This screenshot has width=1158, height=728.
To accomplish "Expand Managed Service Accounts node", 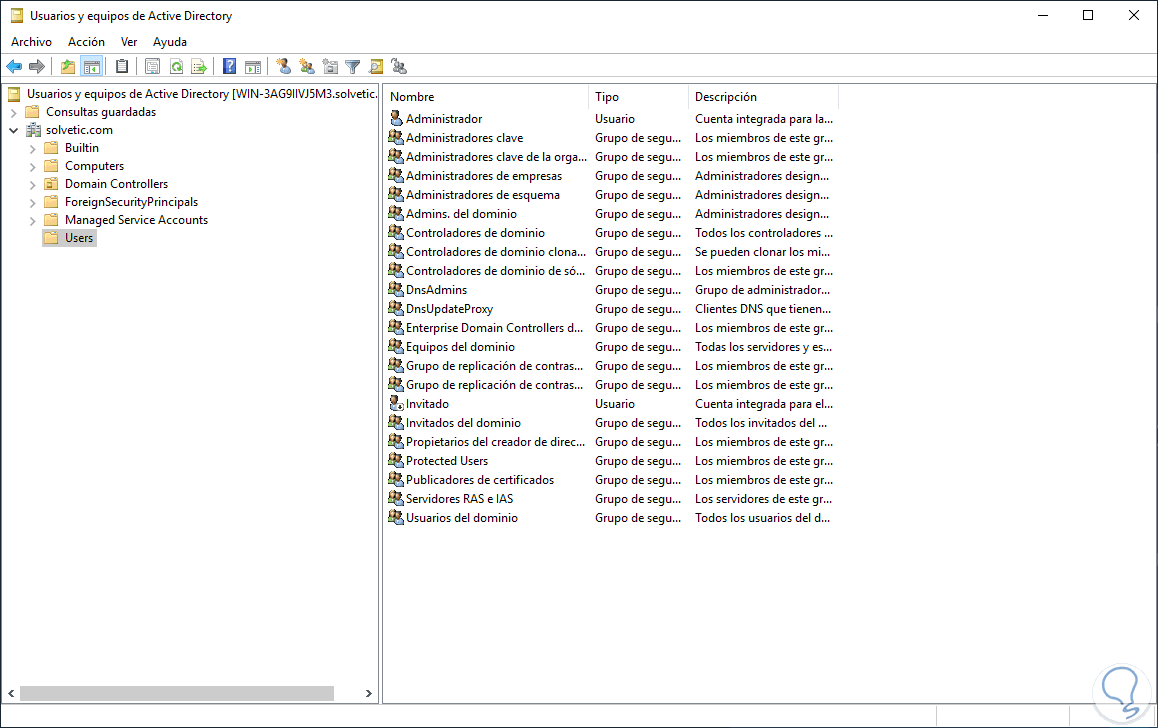I will 32,220.
